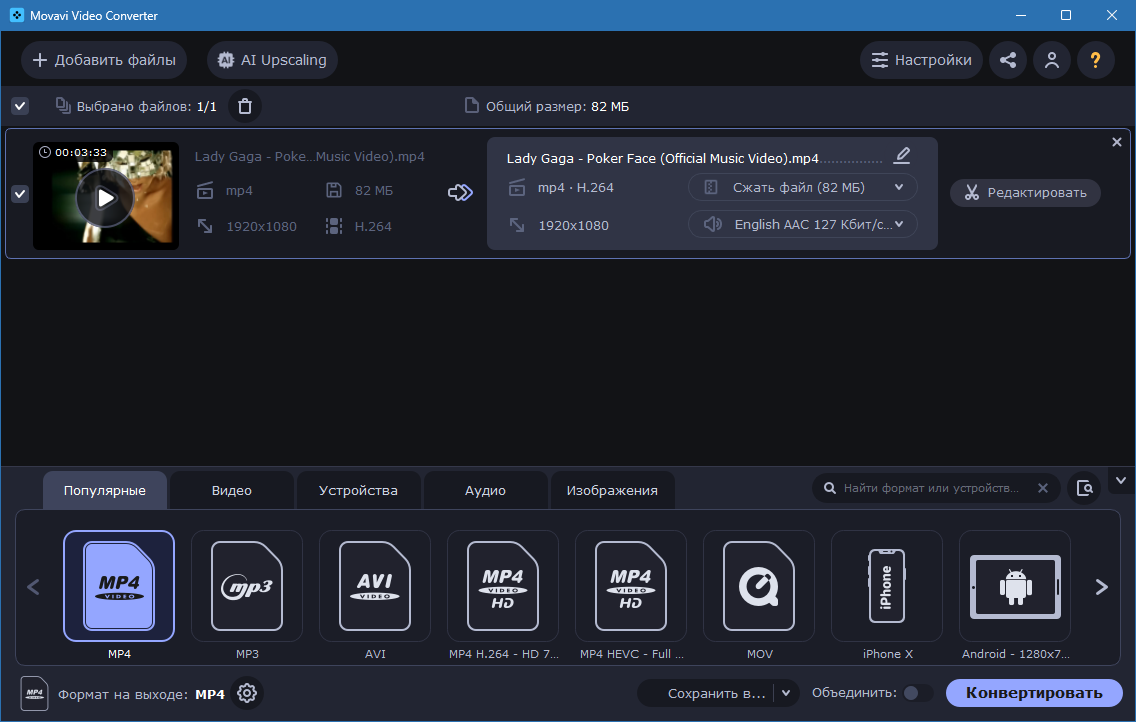Screen dimensions: 1136x722
Task: Click the conversion arrow icon between panels
Action: (x=460, y=193)
